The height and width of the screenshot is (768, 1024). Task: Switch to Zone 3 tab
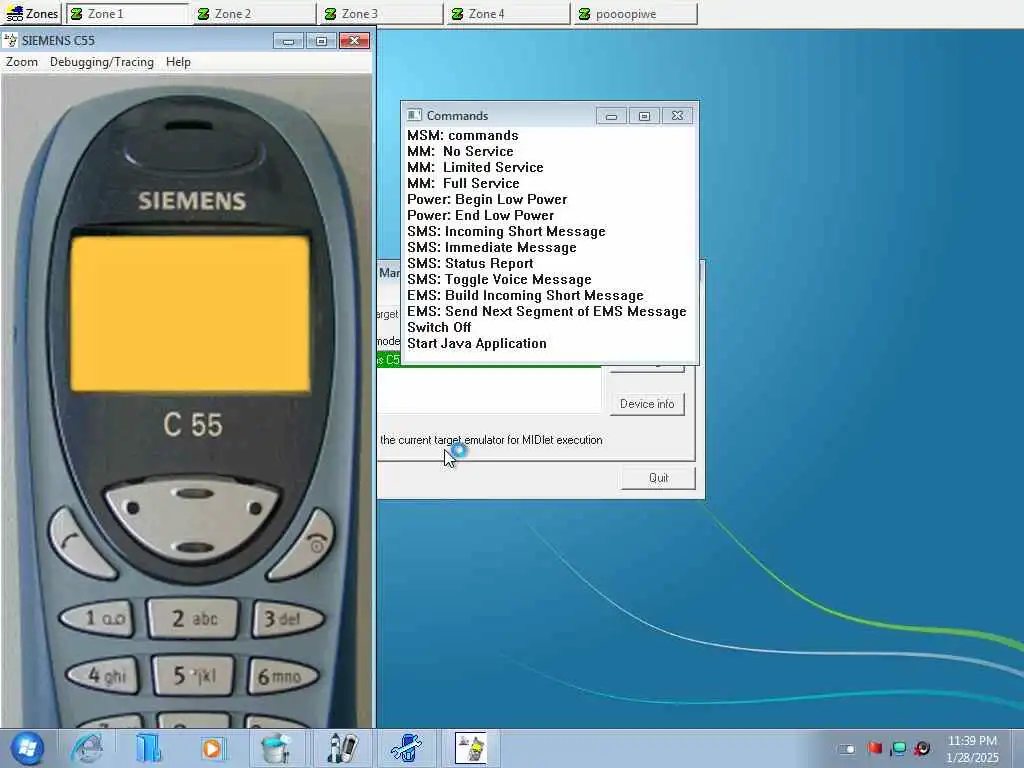click(x=381, y=14)
